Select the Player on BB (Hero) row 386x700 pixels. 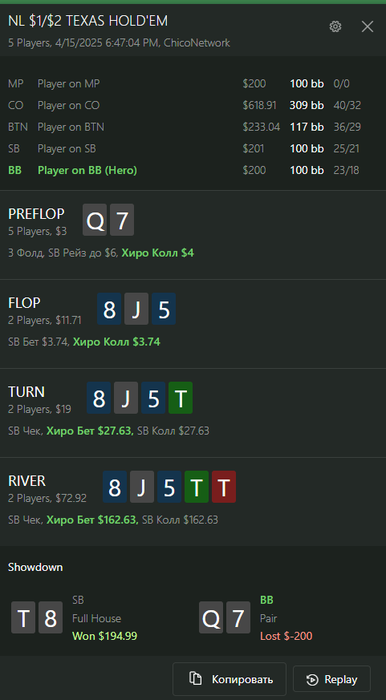tap(193, 170)
